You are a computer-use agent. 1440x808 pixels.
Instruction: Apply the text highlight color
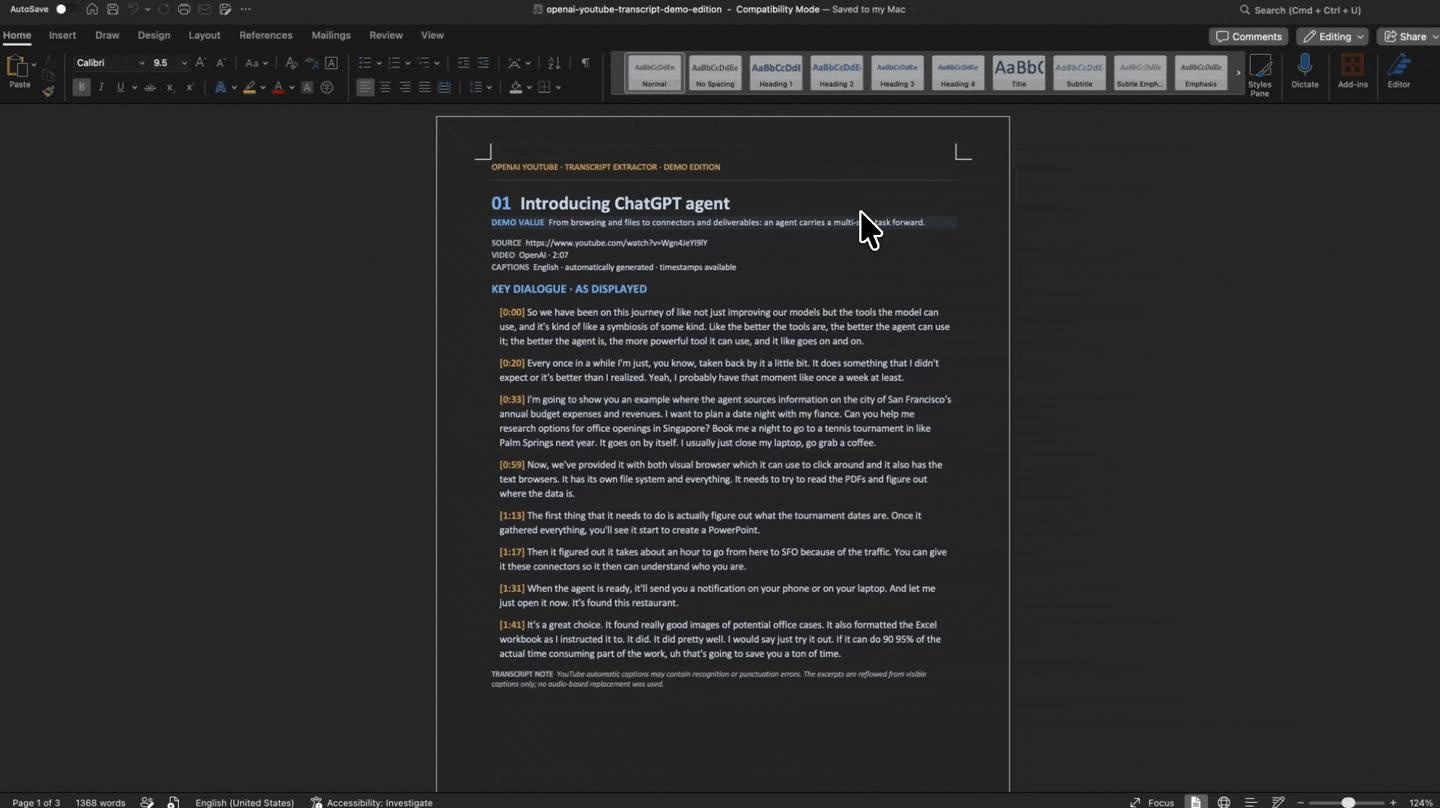[249, 87]
